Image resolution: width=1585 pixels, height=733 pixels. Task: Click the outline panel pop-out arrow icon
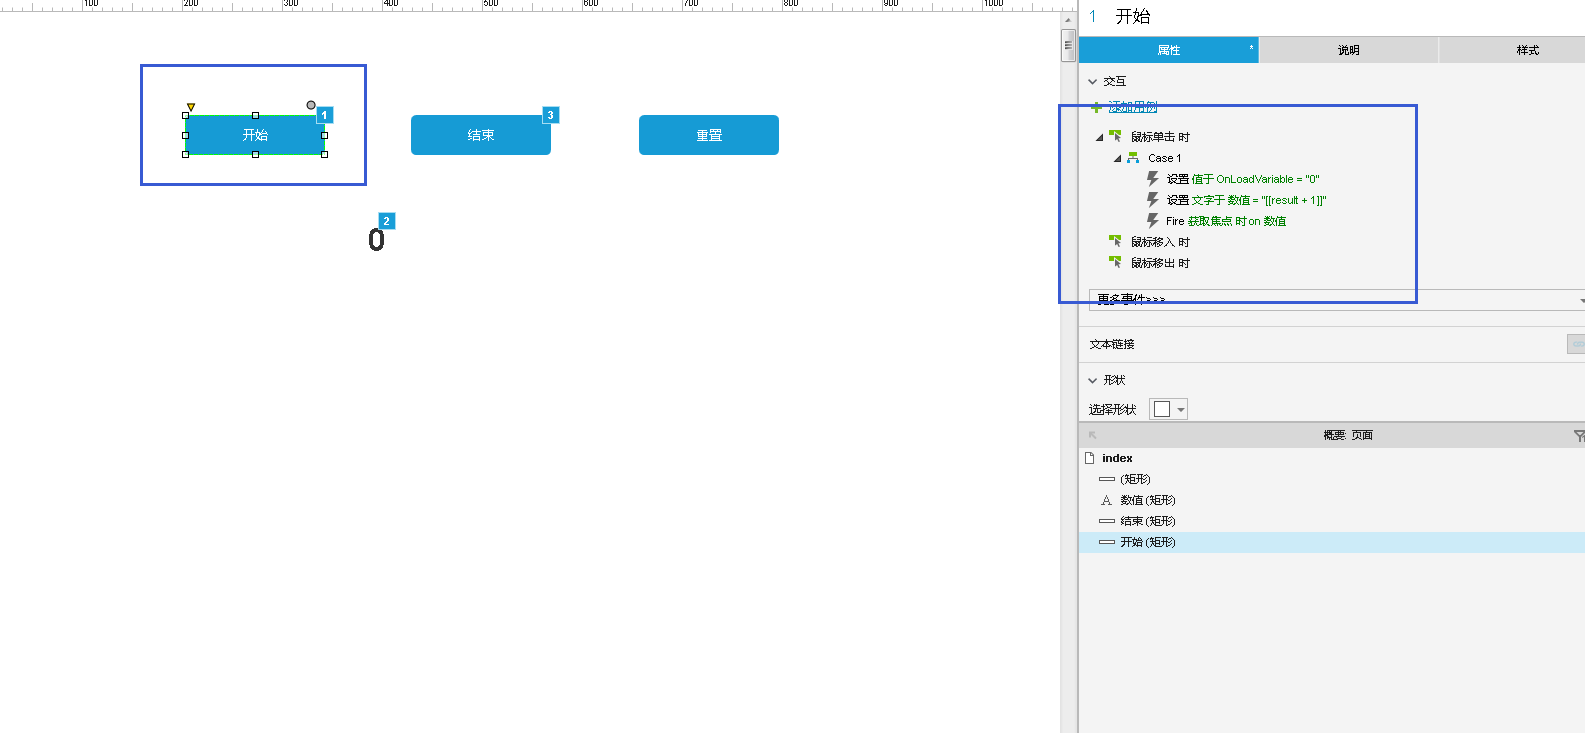[1092, 435]
